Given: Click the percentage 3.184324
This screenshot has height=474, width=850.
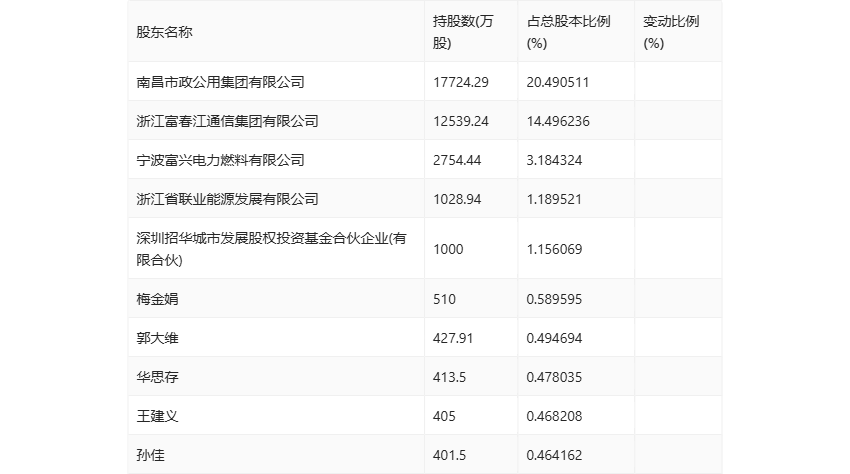Looking at the screenshot, I should click(555, 160).
